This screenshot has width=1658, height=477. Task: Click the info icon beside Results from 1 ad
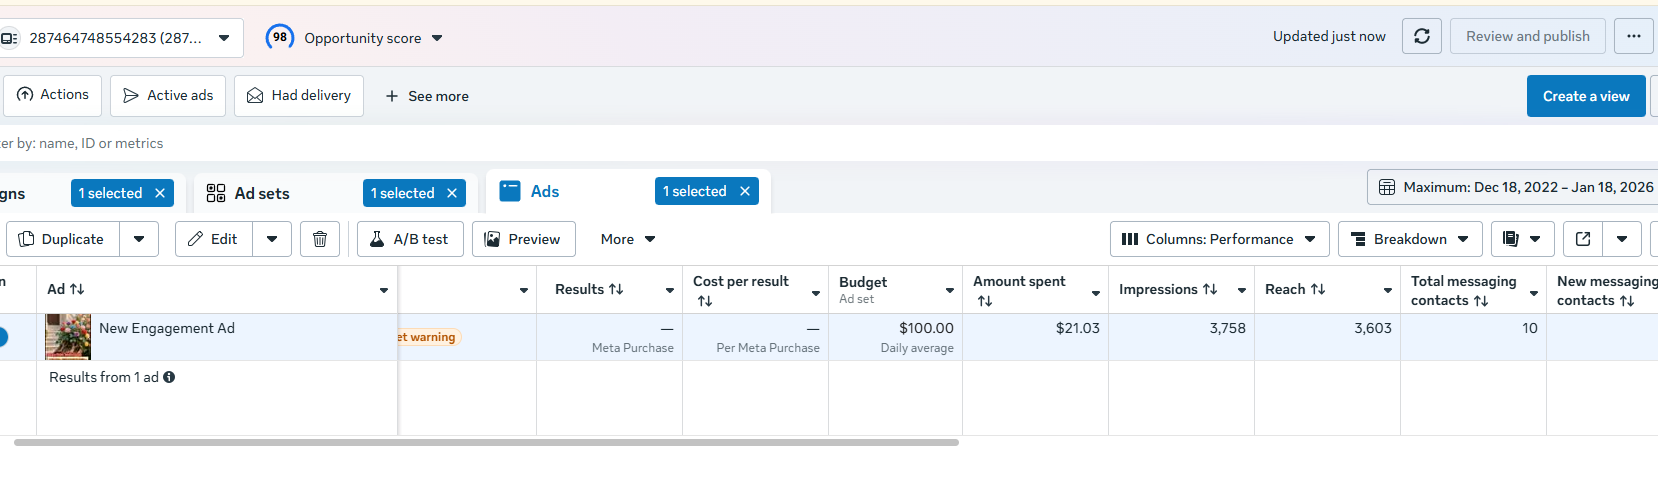[169, 377]
